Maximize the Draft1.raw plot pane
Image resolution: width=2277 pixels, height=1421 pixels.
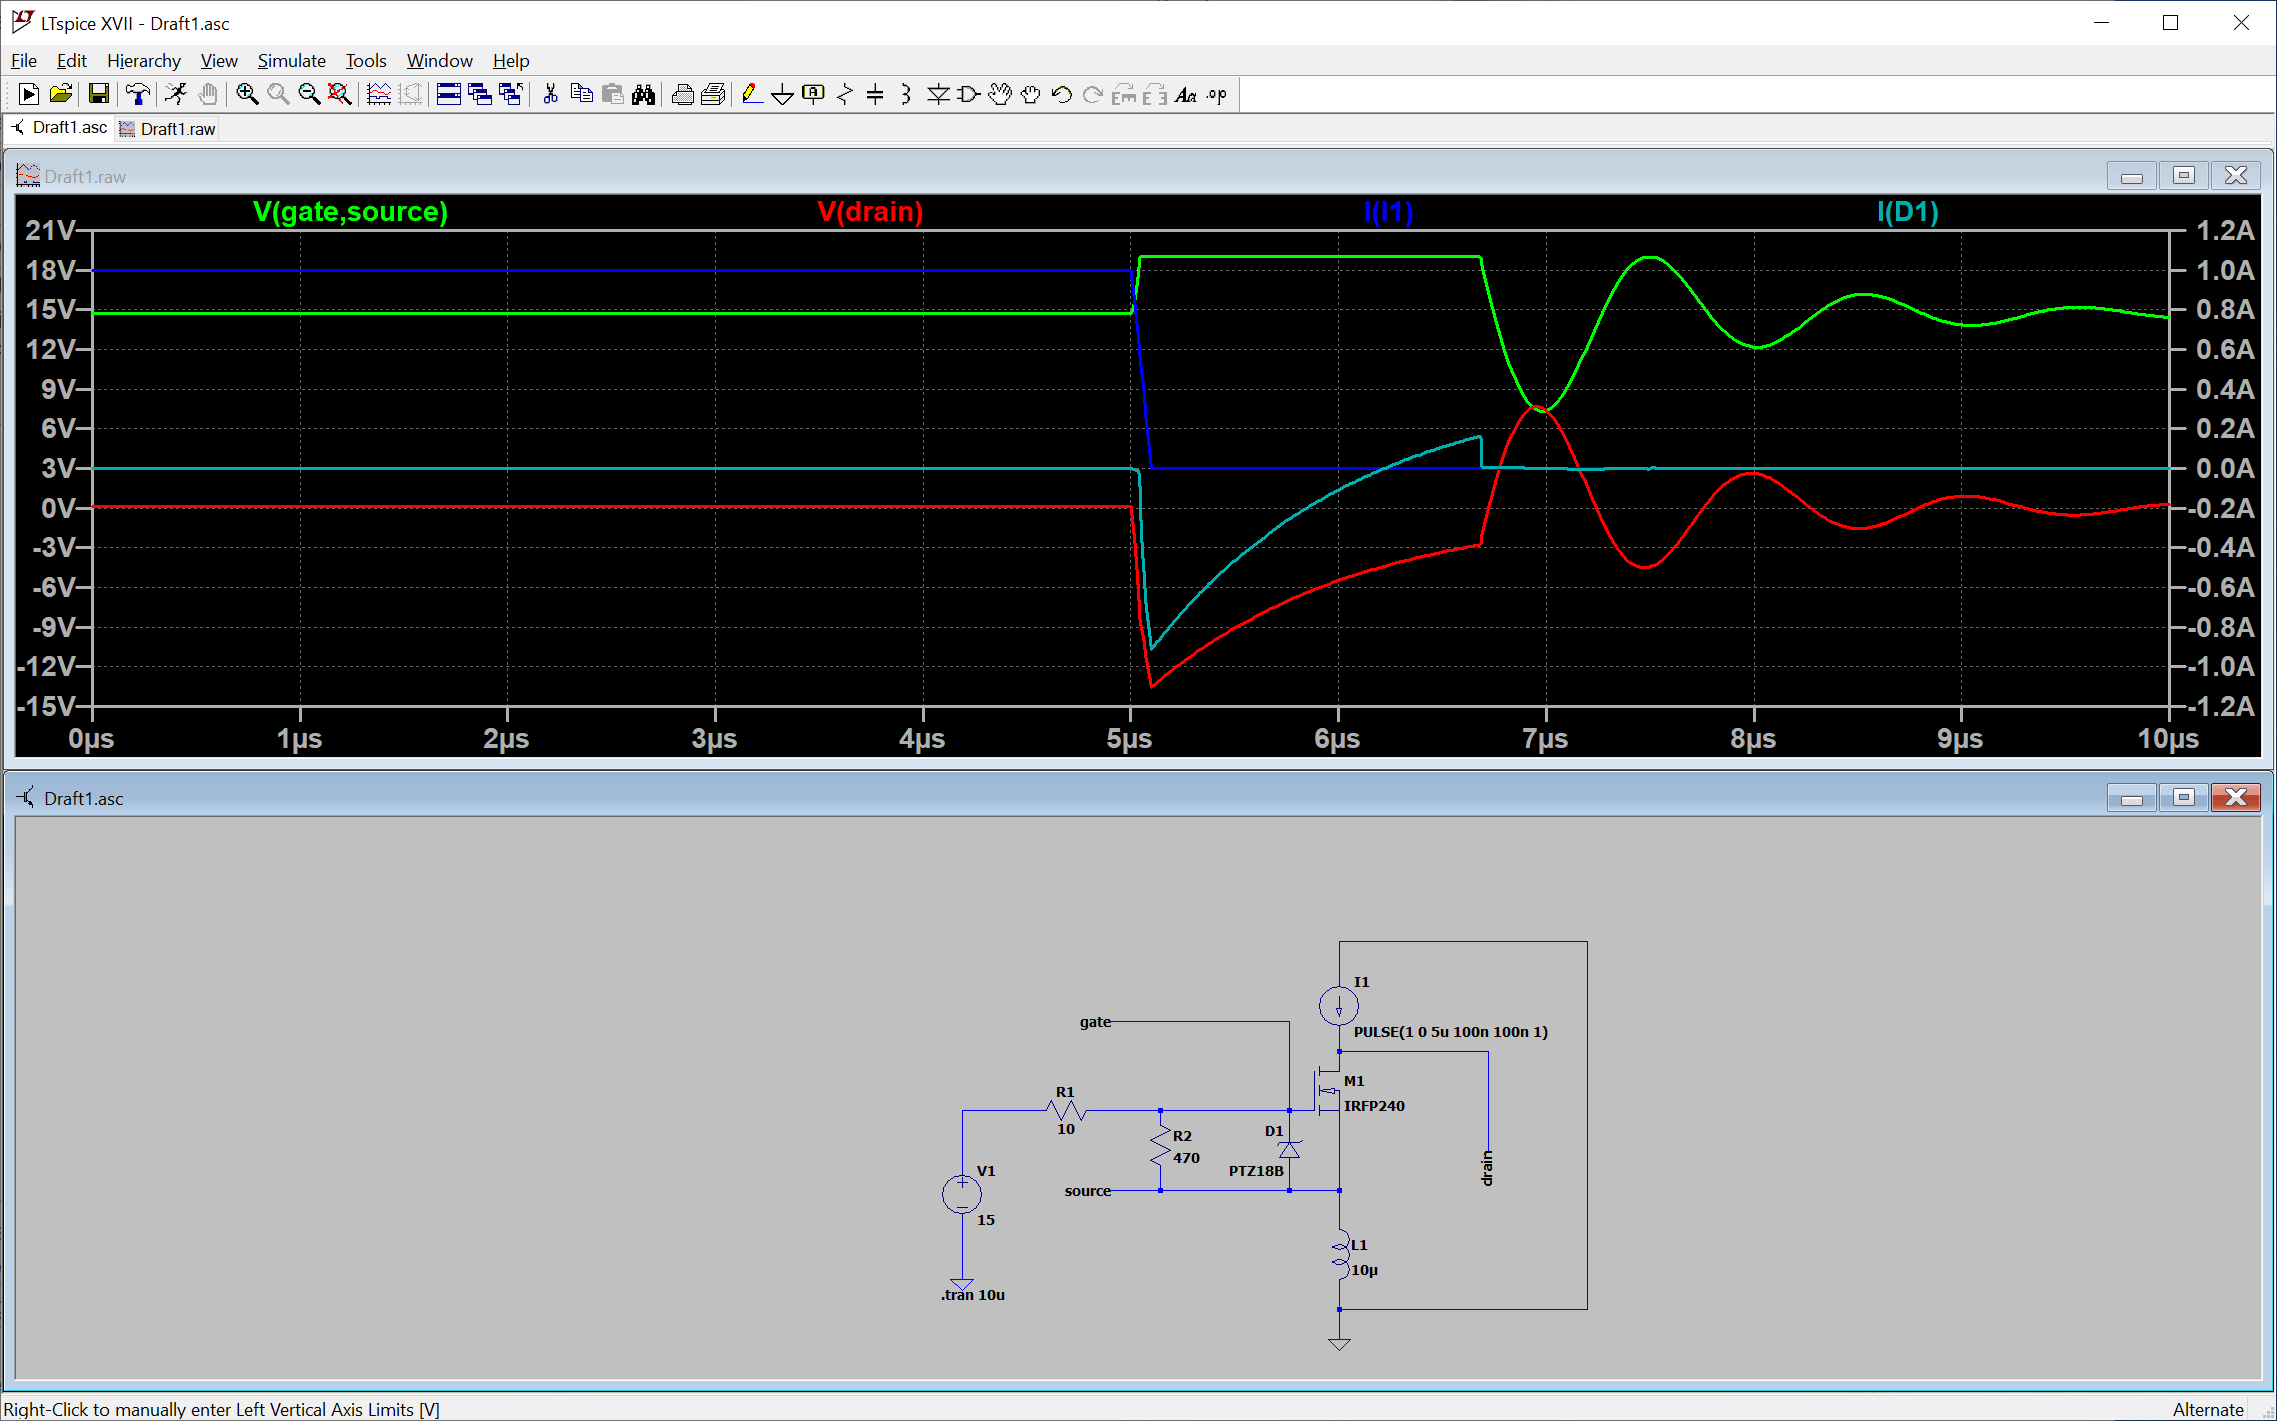click(x=2184, y=176)
